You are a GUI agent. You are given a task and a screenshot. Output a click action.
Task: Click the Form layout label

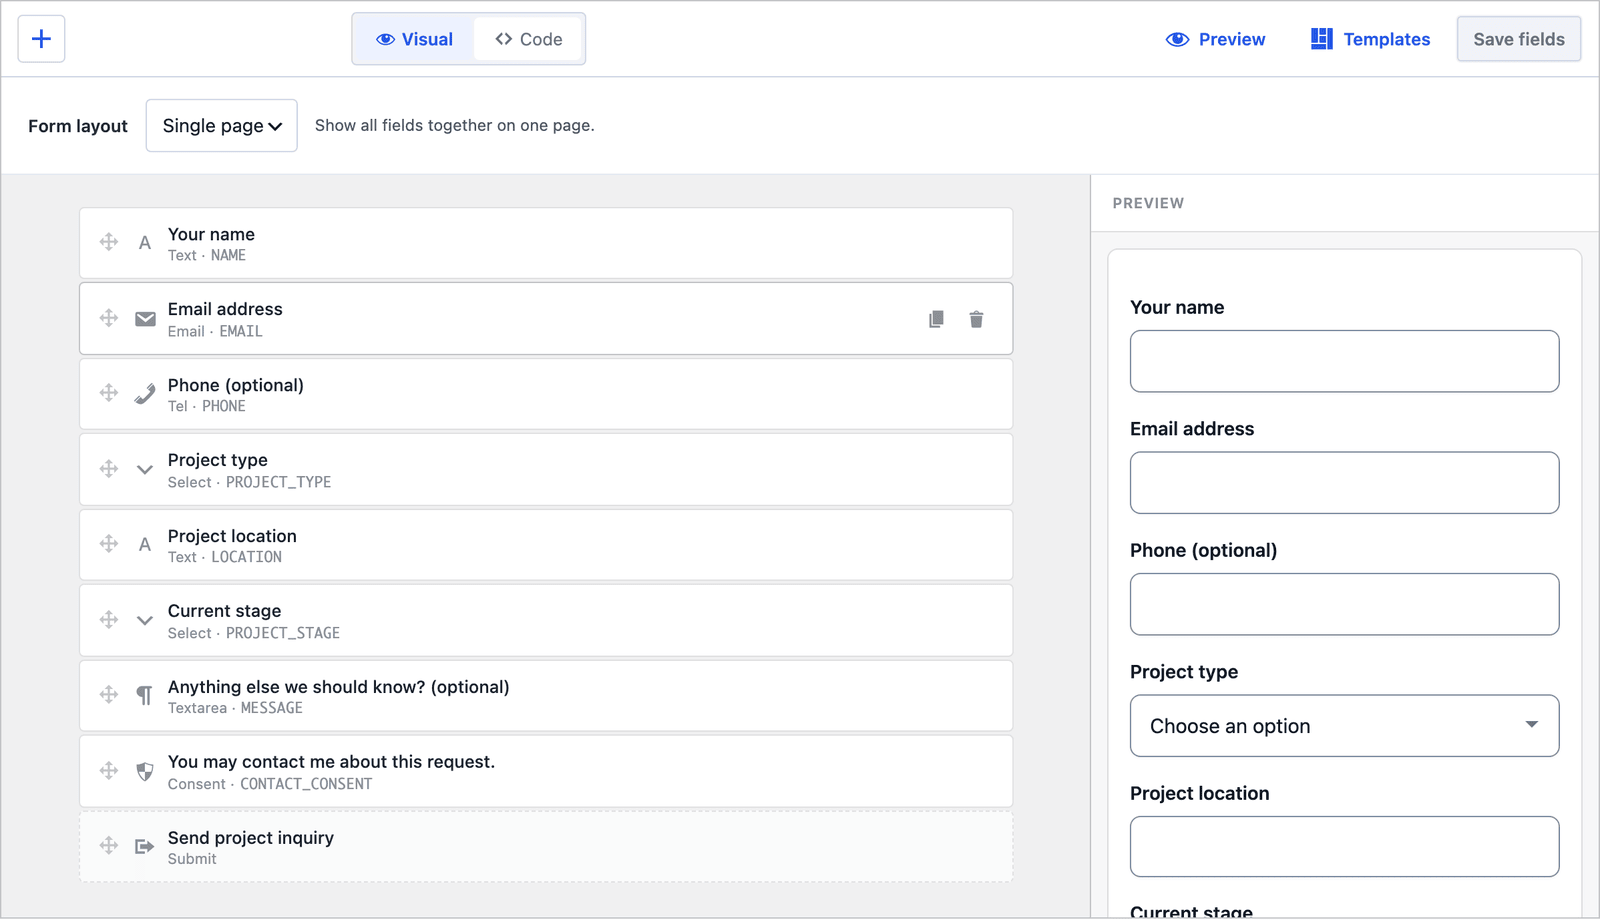pyautogui.click(x=78, y=126)
